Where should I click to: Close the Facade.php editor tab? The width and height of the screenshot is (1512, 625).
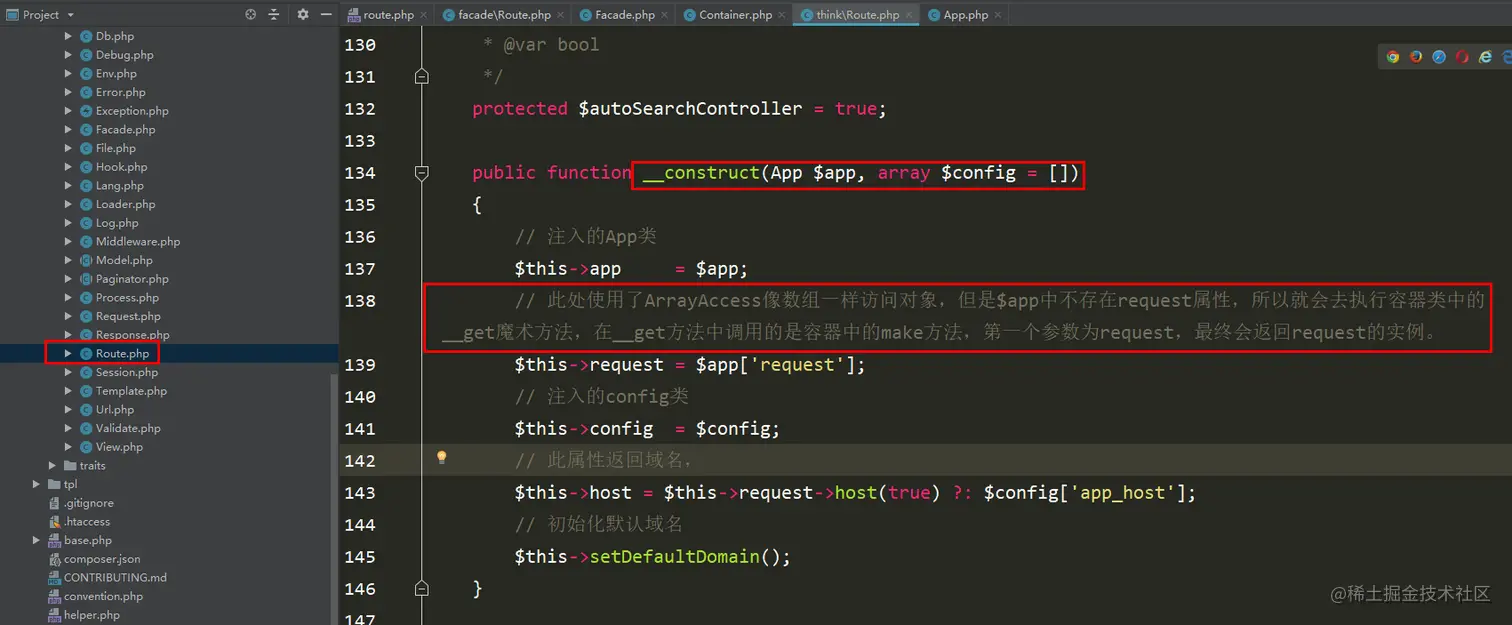click(x=664, y=15)
